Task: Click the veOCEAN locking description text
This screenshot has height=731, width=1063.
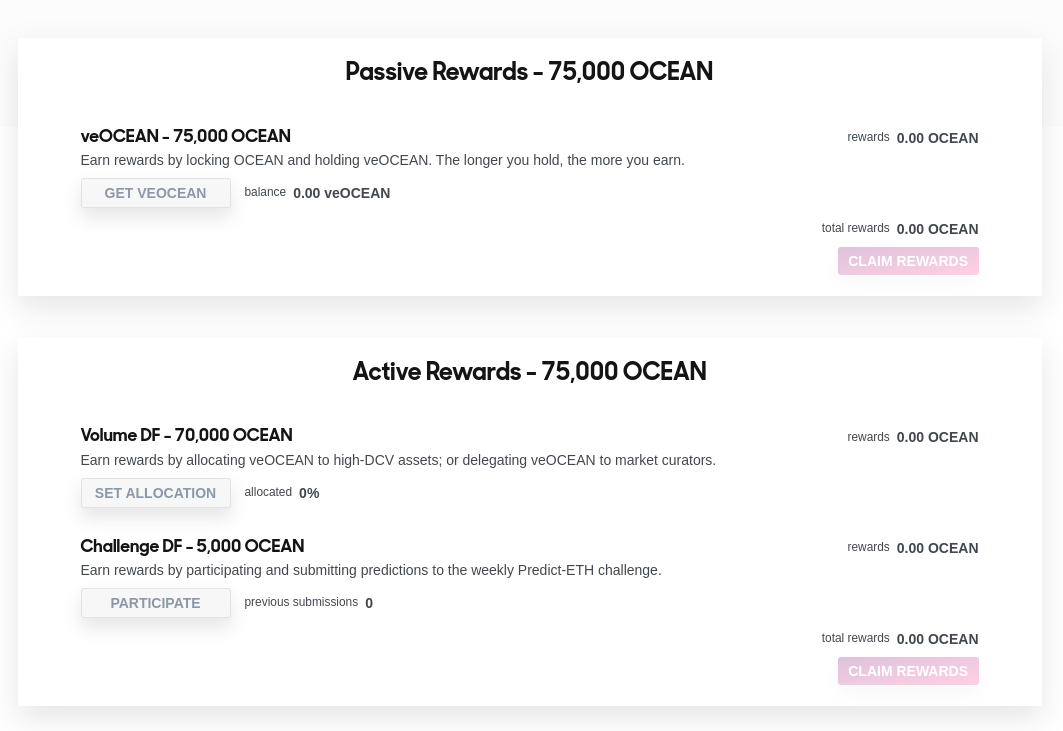Action: (382, 160)
